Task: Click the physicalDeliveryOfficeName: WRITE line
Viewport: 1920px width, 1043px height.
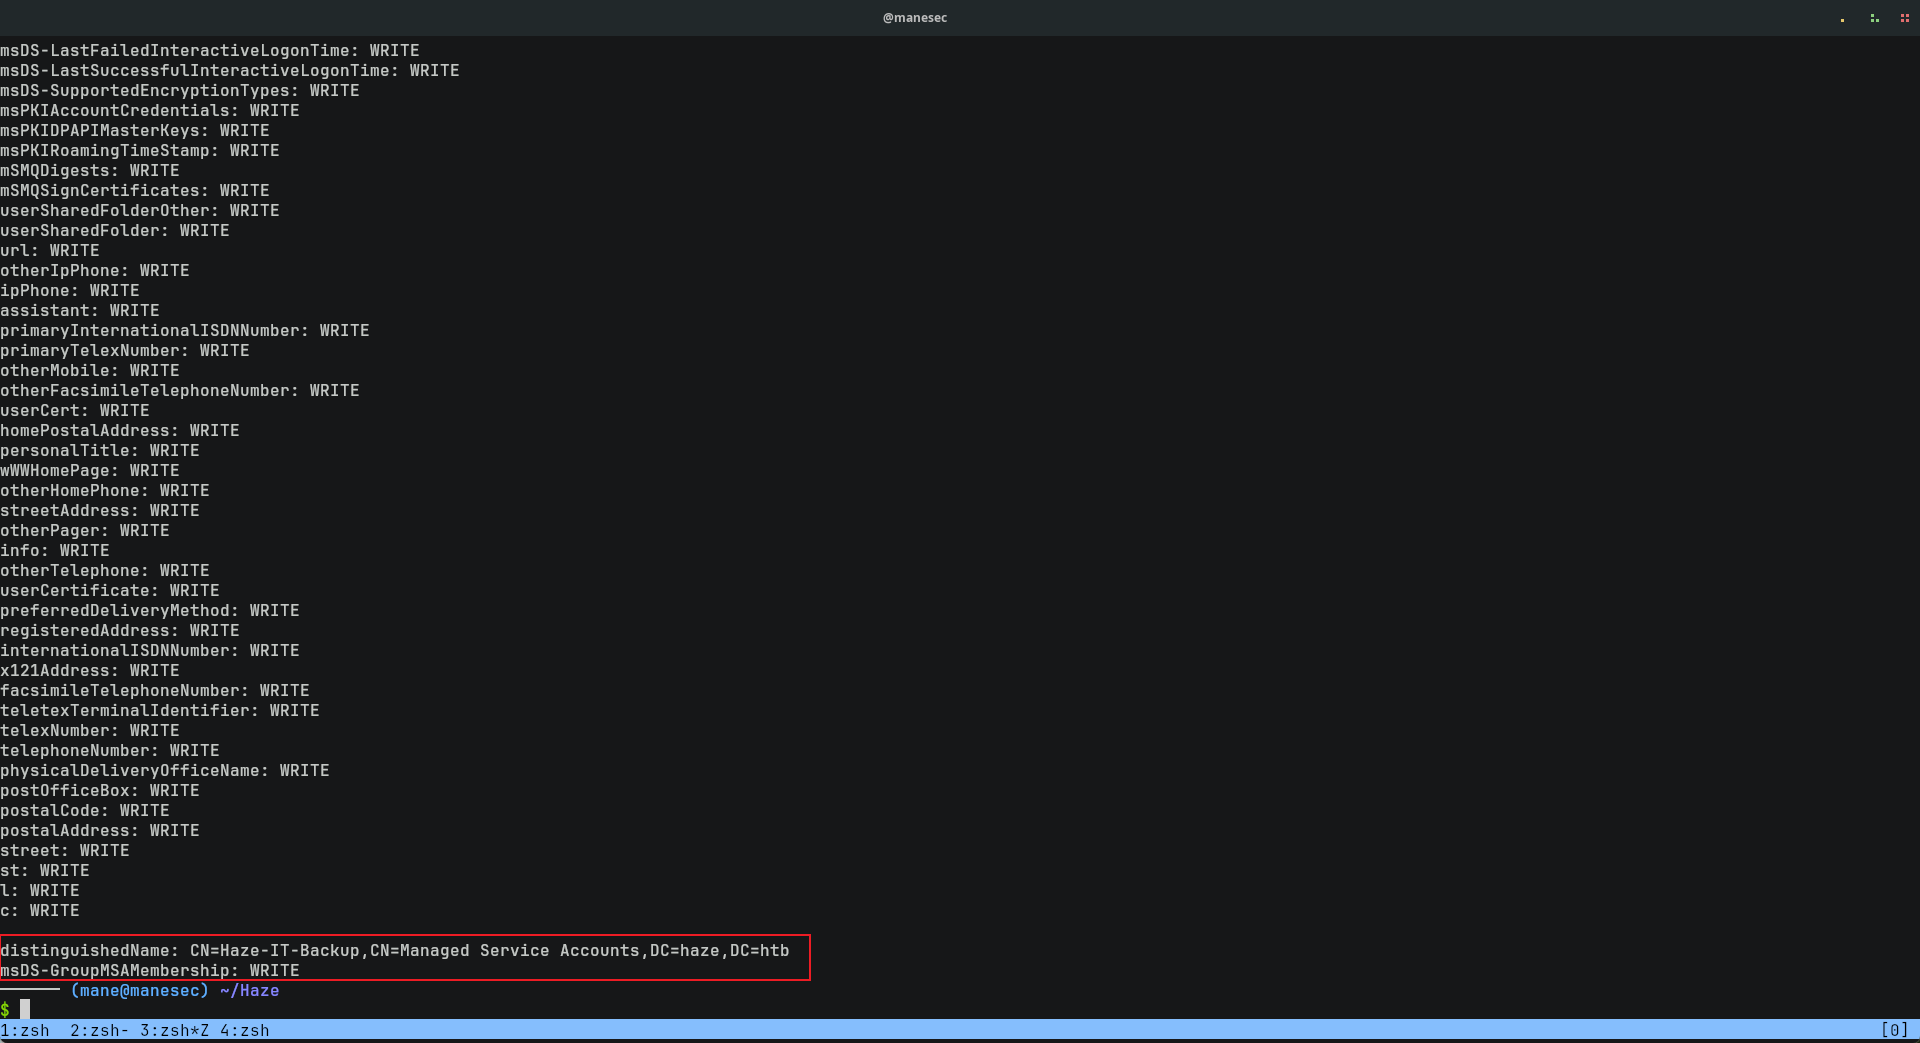Action: pyautogui.click(x=165, y=770)
